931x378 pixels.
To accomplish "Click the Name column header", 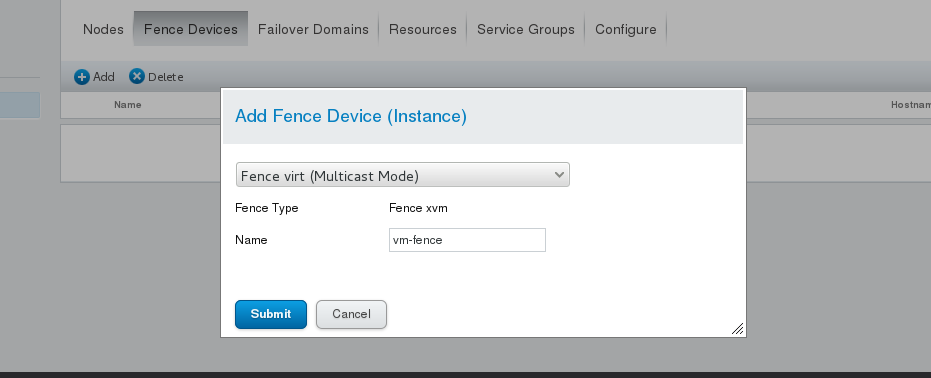I will pyautogui.click(x=128, y=104).
